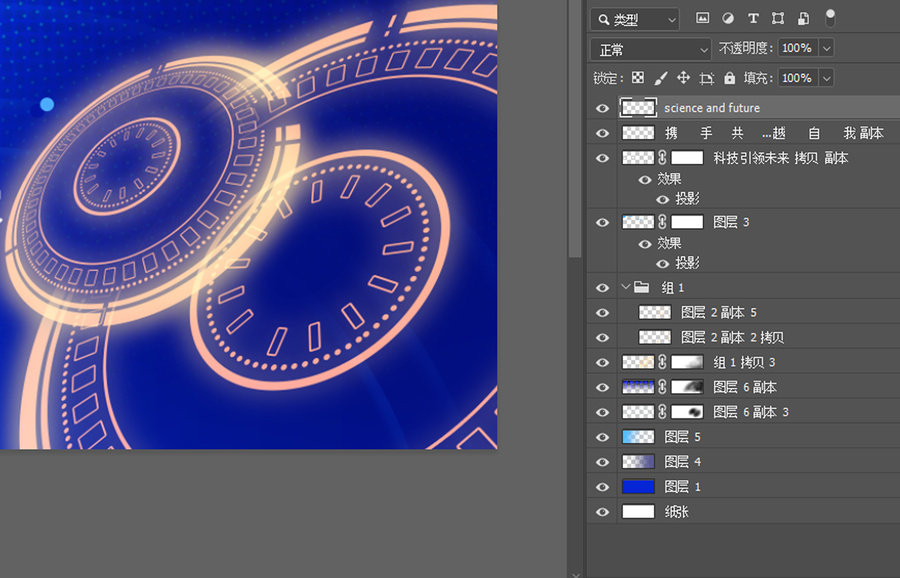900x578 pixels.
Task: Click mask link icon on 图层 3
Action: [662, 222]
